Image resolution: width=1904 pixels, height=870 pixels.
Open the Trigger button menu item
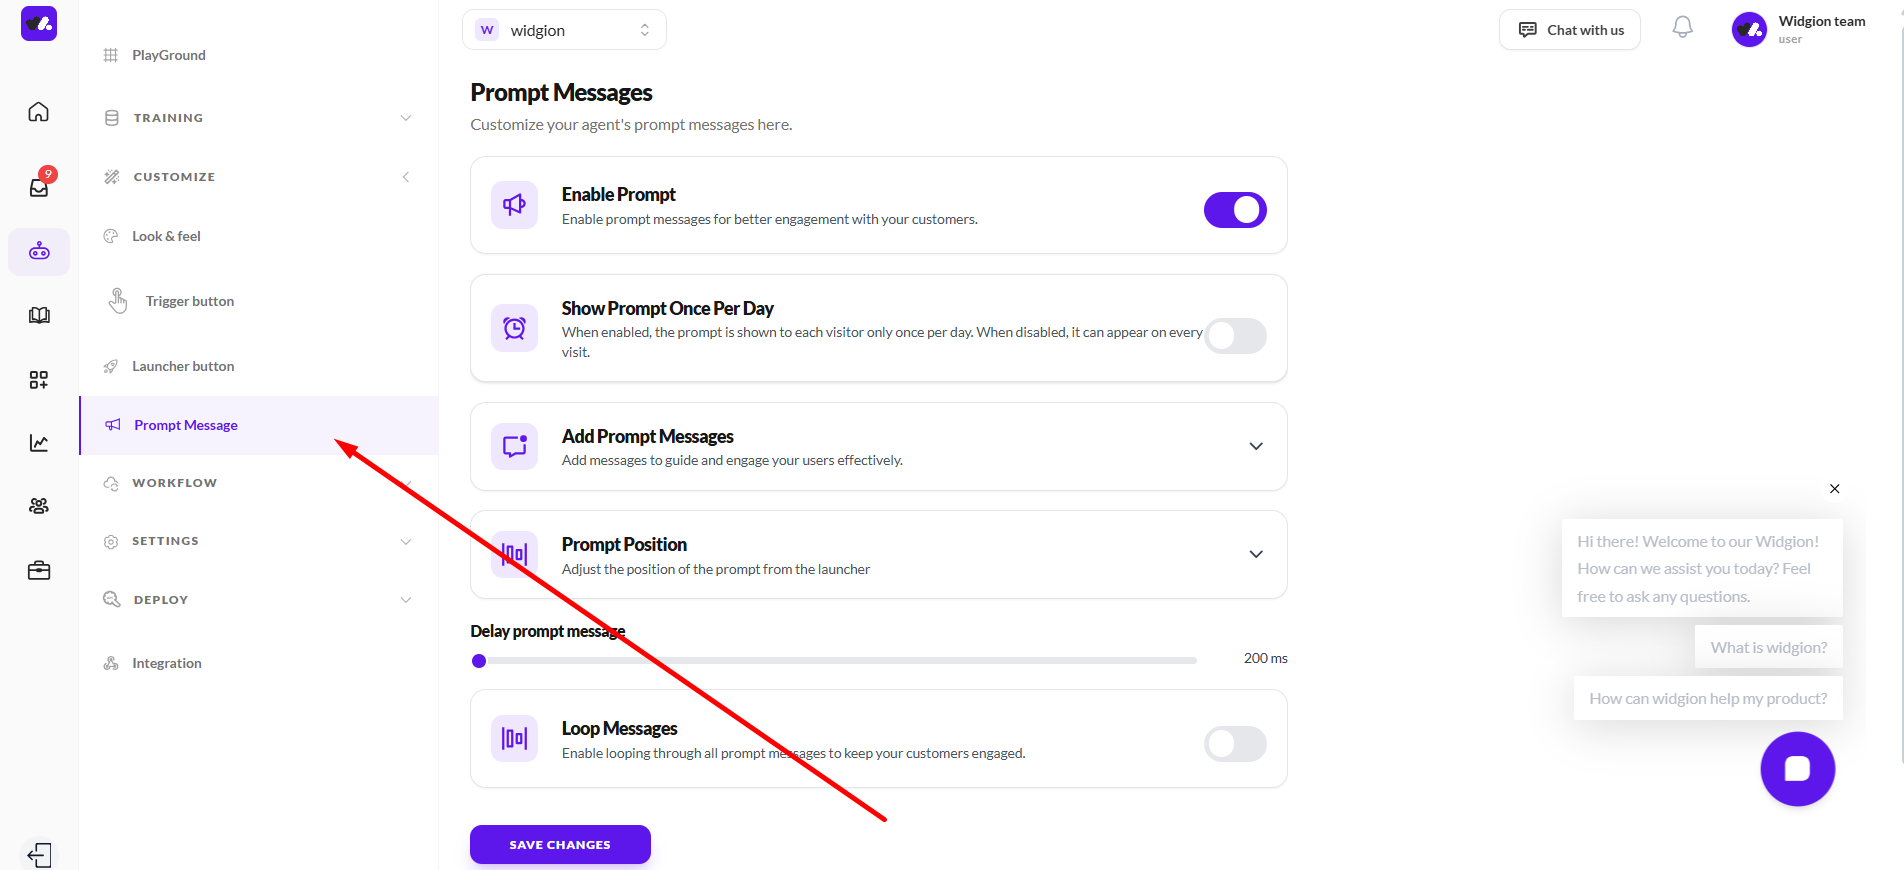click(x=189, y=301)
